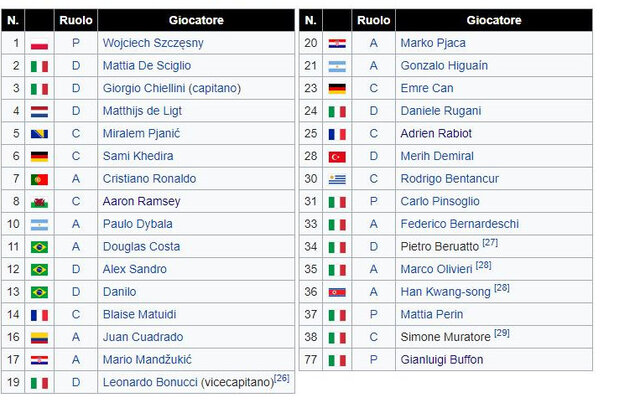Click the North Korean flag by Han Kwang-song
This screenshot has width=640, height=408.
click(337, 292)
